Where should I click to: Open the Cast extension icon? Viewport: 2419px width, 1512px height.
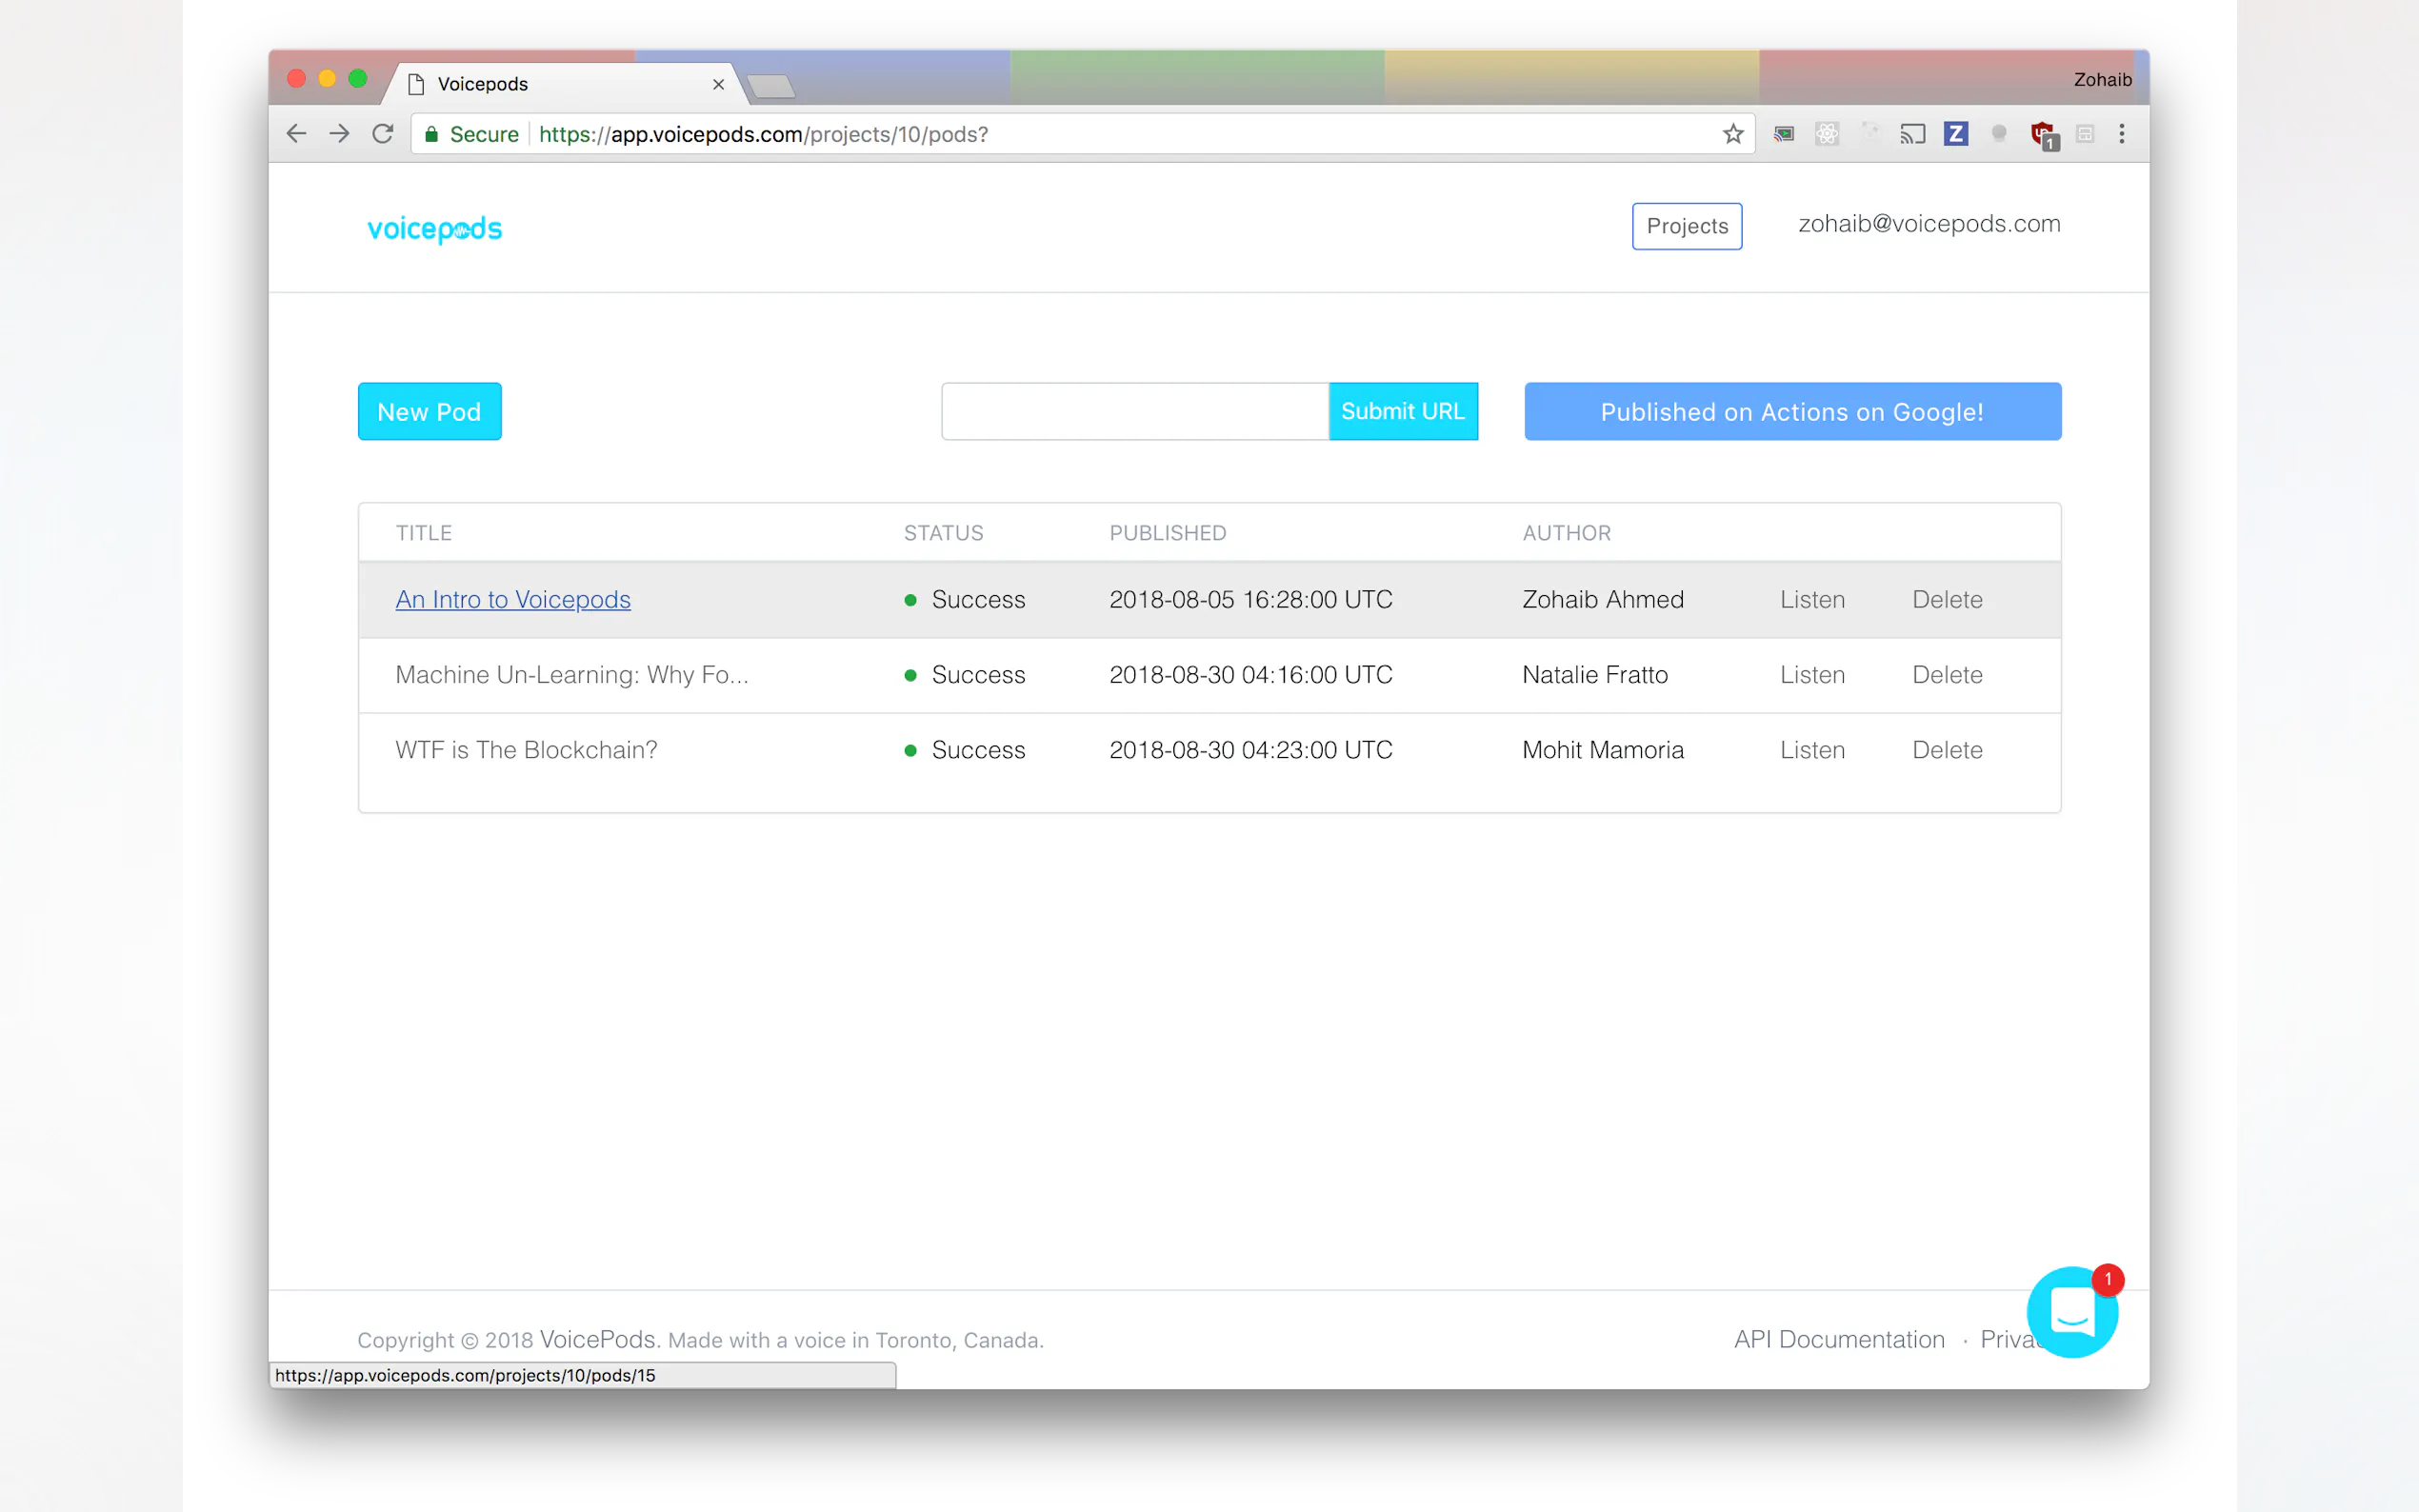point(1912,134)
